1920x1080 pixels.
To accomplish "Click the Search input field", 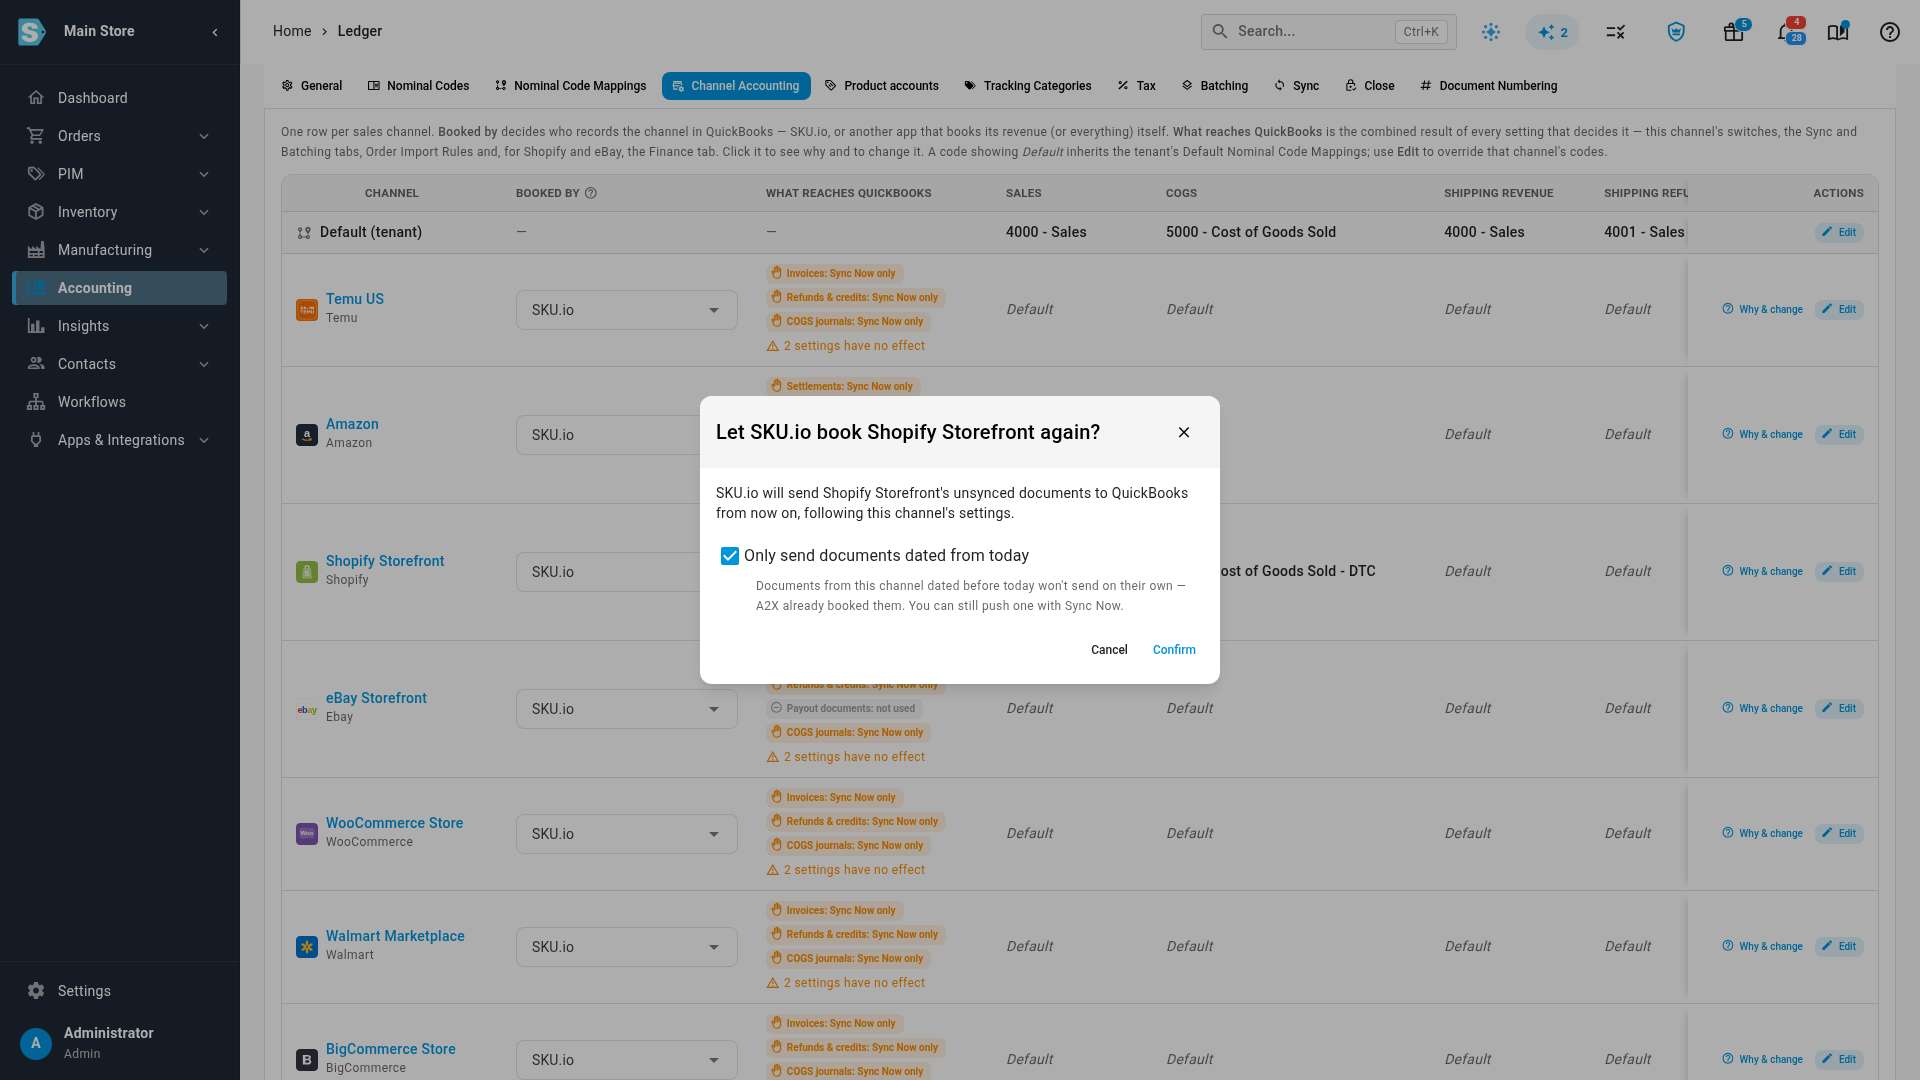I will [x=1328, y=32].
